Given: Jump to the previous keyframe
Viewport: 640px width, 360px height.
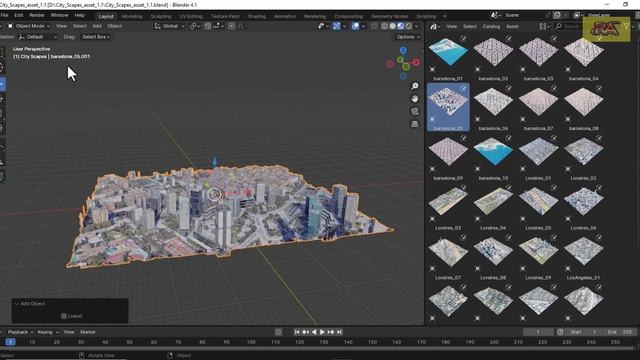Looking at the screenshot, I should click(x=305, y=332).
